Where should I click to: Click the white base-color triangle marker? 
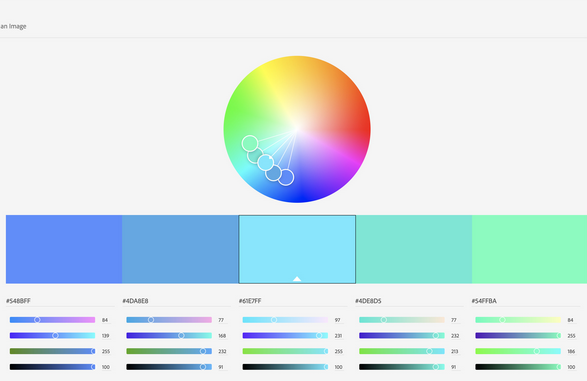click(297, 278)
